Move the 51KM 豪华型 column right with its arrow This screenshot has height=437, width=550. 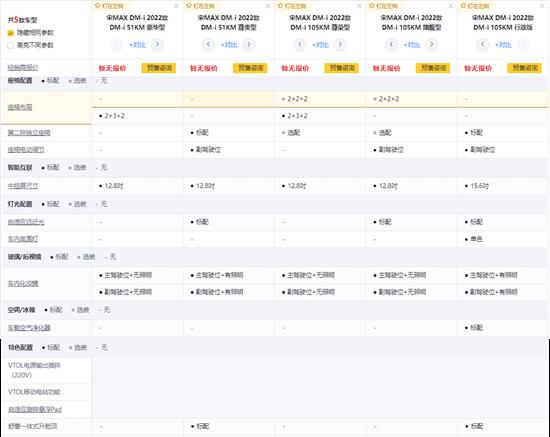click(x=157, y=45)
